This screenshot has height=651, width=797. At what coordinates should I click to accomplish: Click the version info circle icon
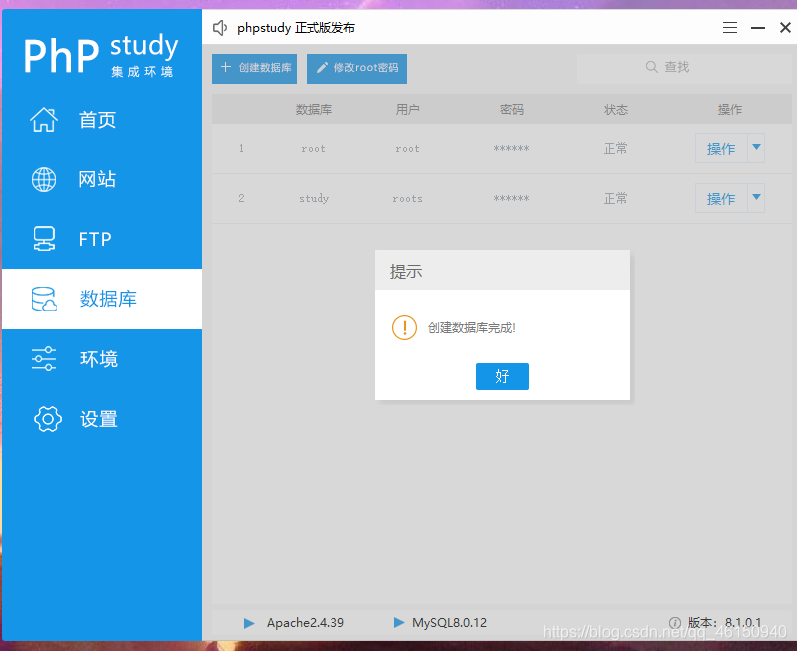[x=675, y=623]
